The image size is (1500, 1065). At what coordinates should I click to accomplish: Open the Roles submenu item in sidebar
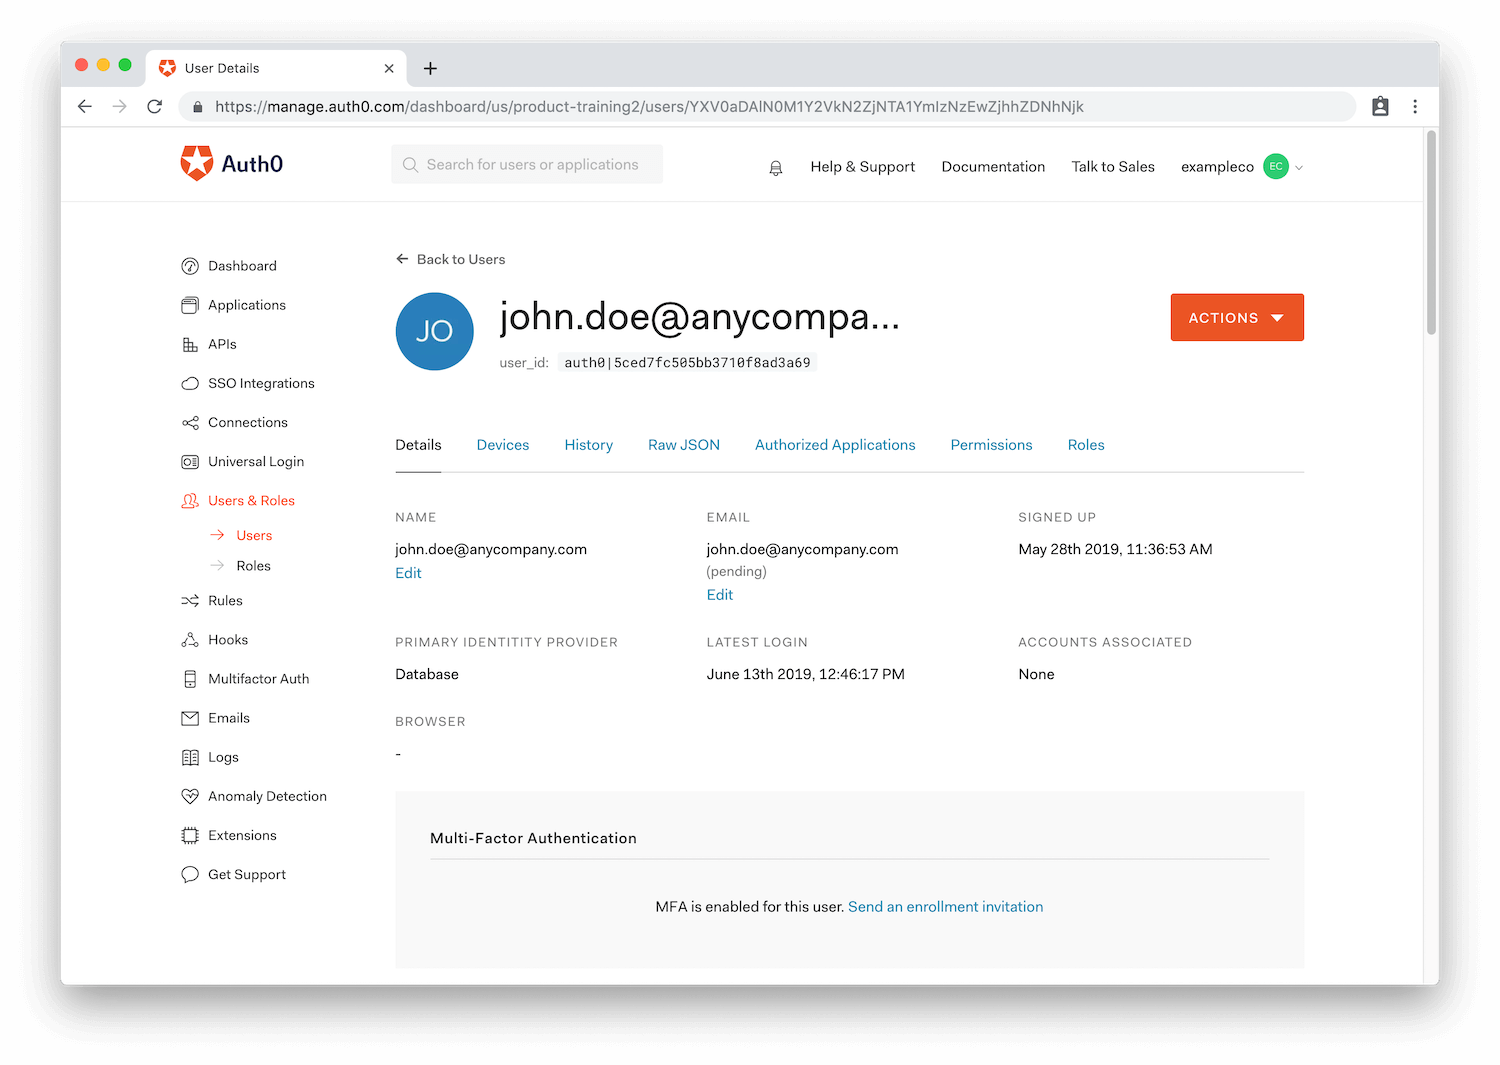click(253, 566)
